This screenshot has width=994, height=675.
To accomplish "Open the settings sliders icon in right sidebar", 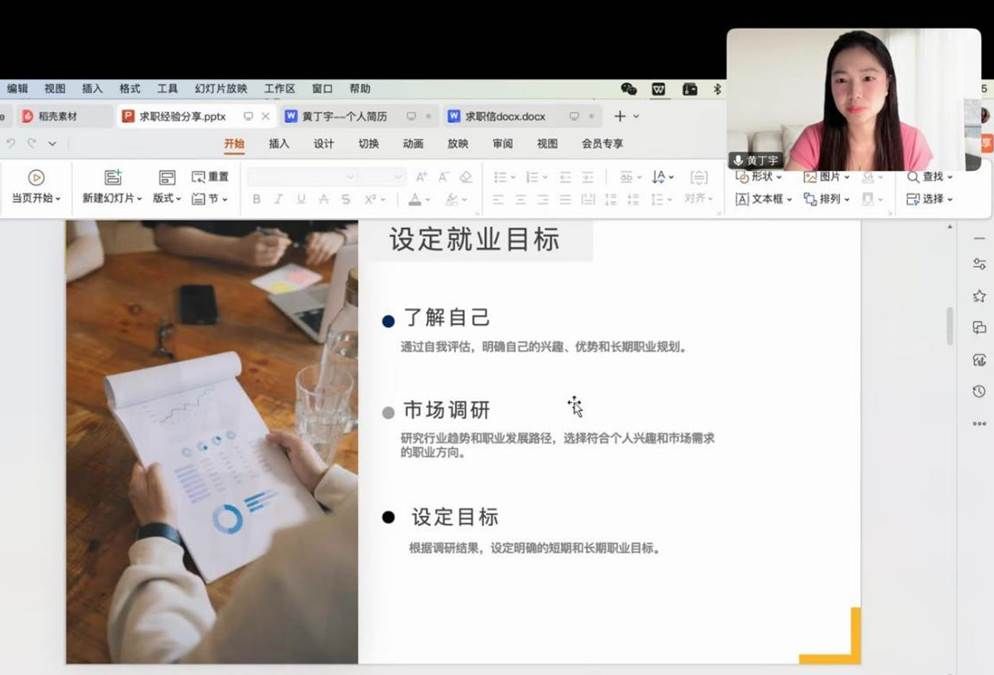I will click(x=979, y=264).
